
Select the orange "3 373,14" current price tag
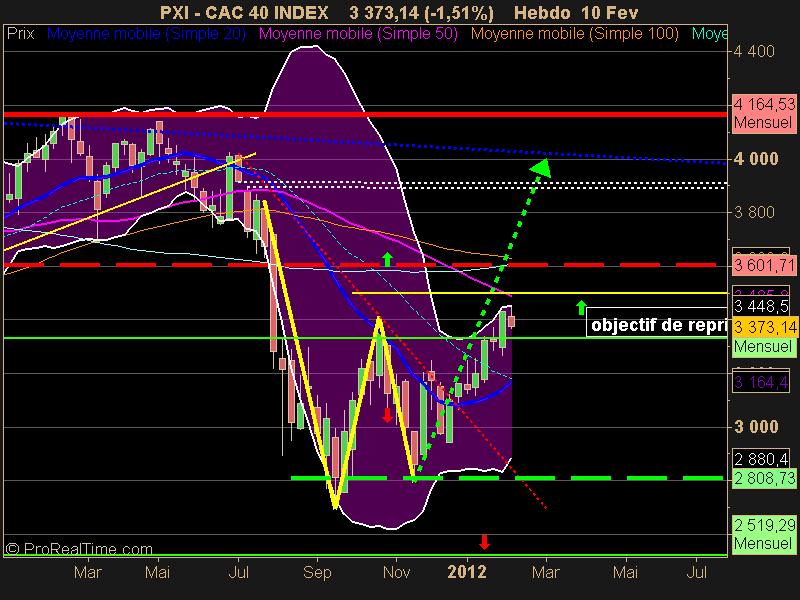(x=764, y=327)
